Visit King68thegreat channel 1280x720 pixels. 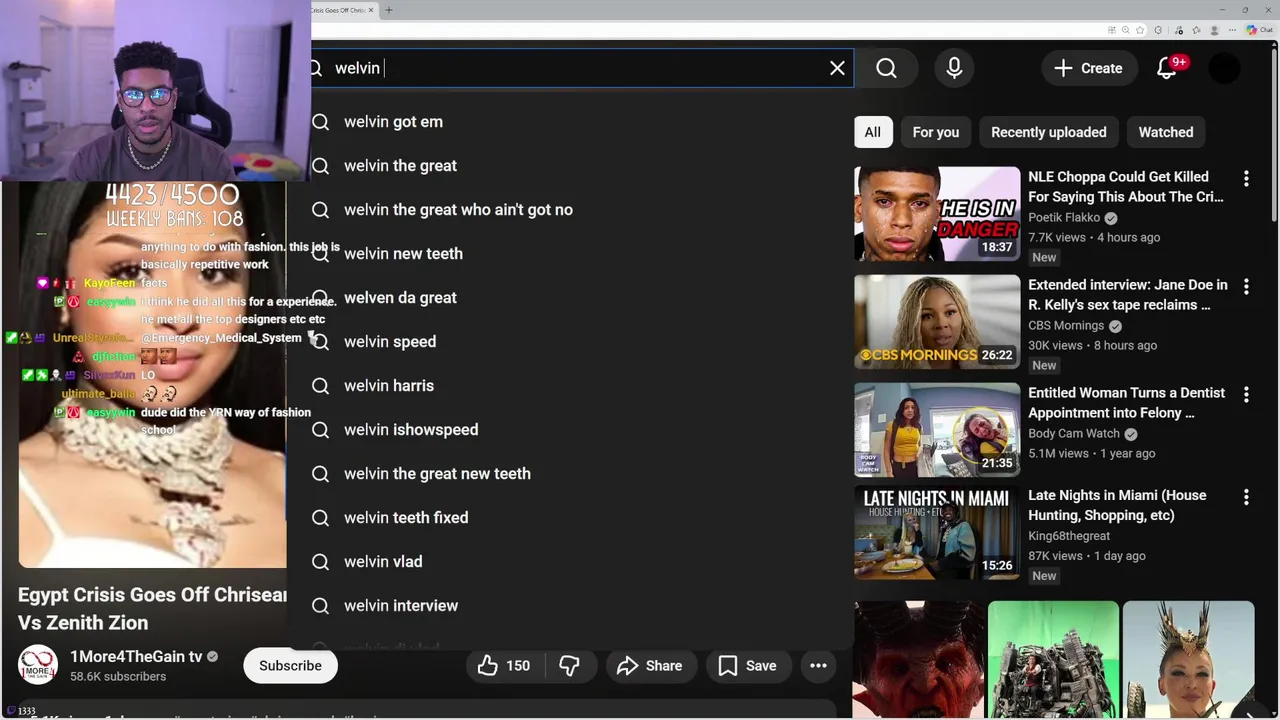point(1069,536)
